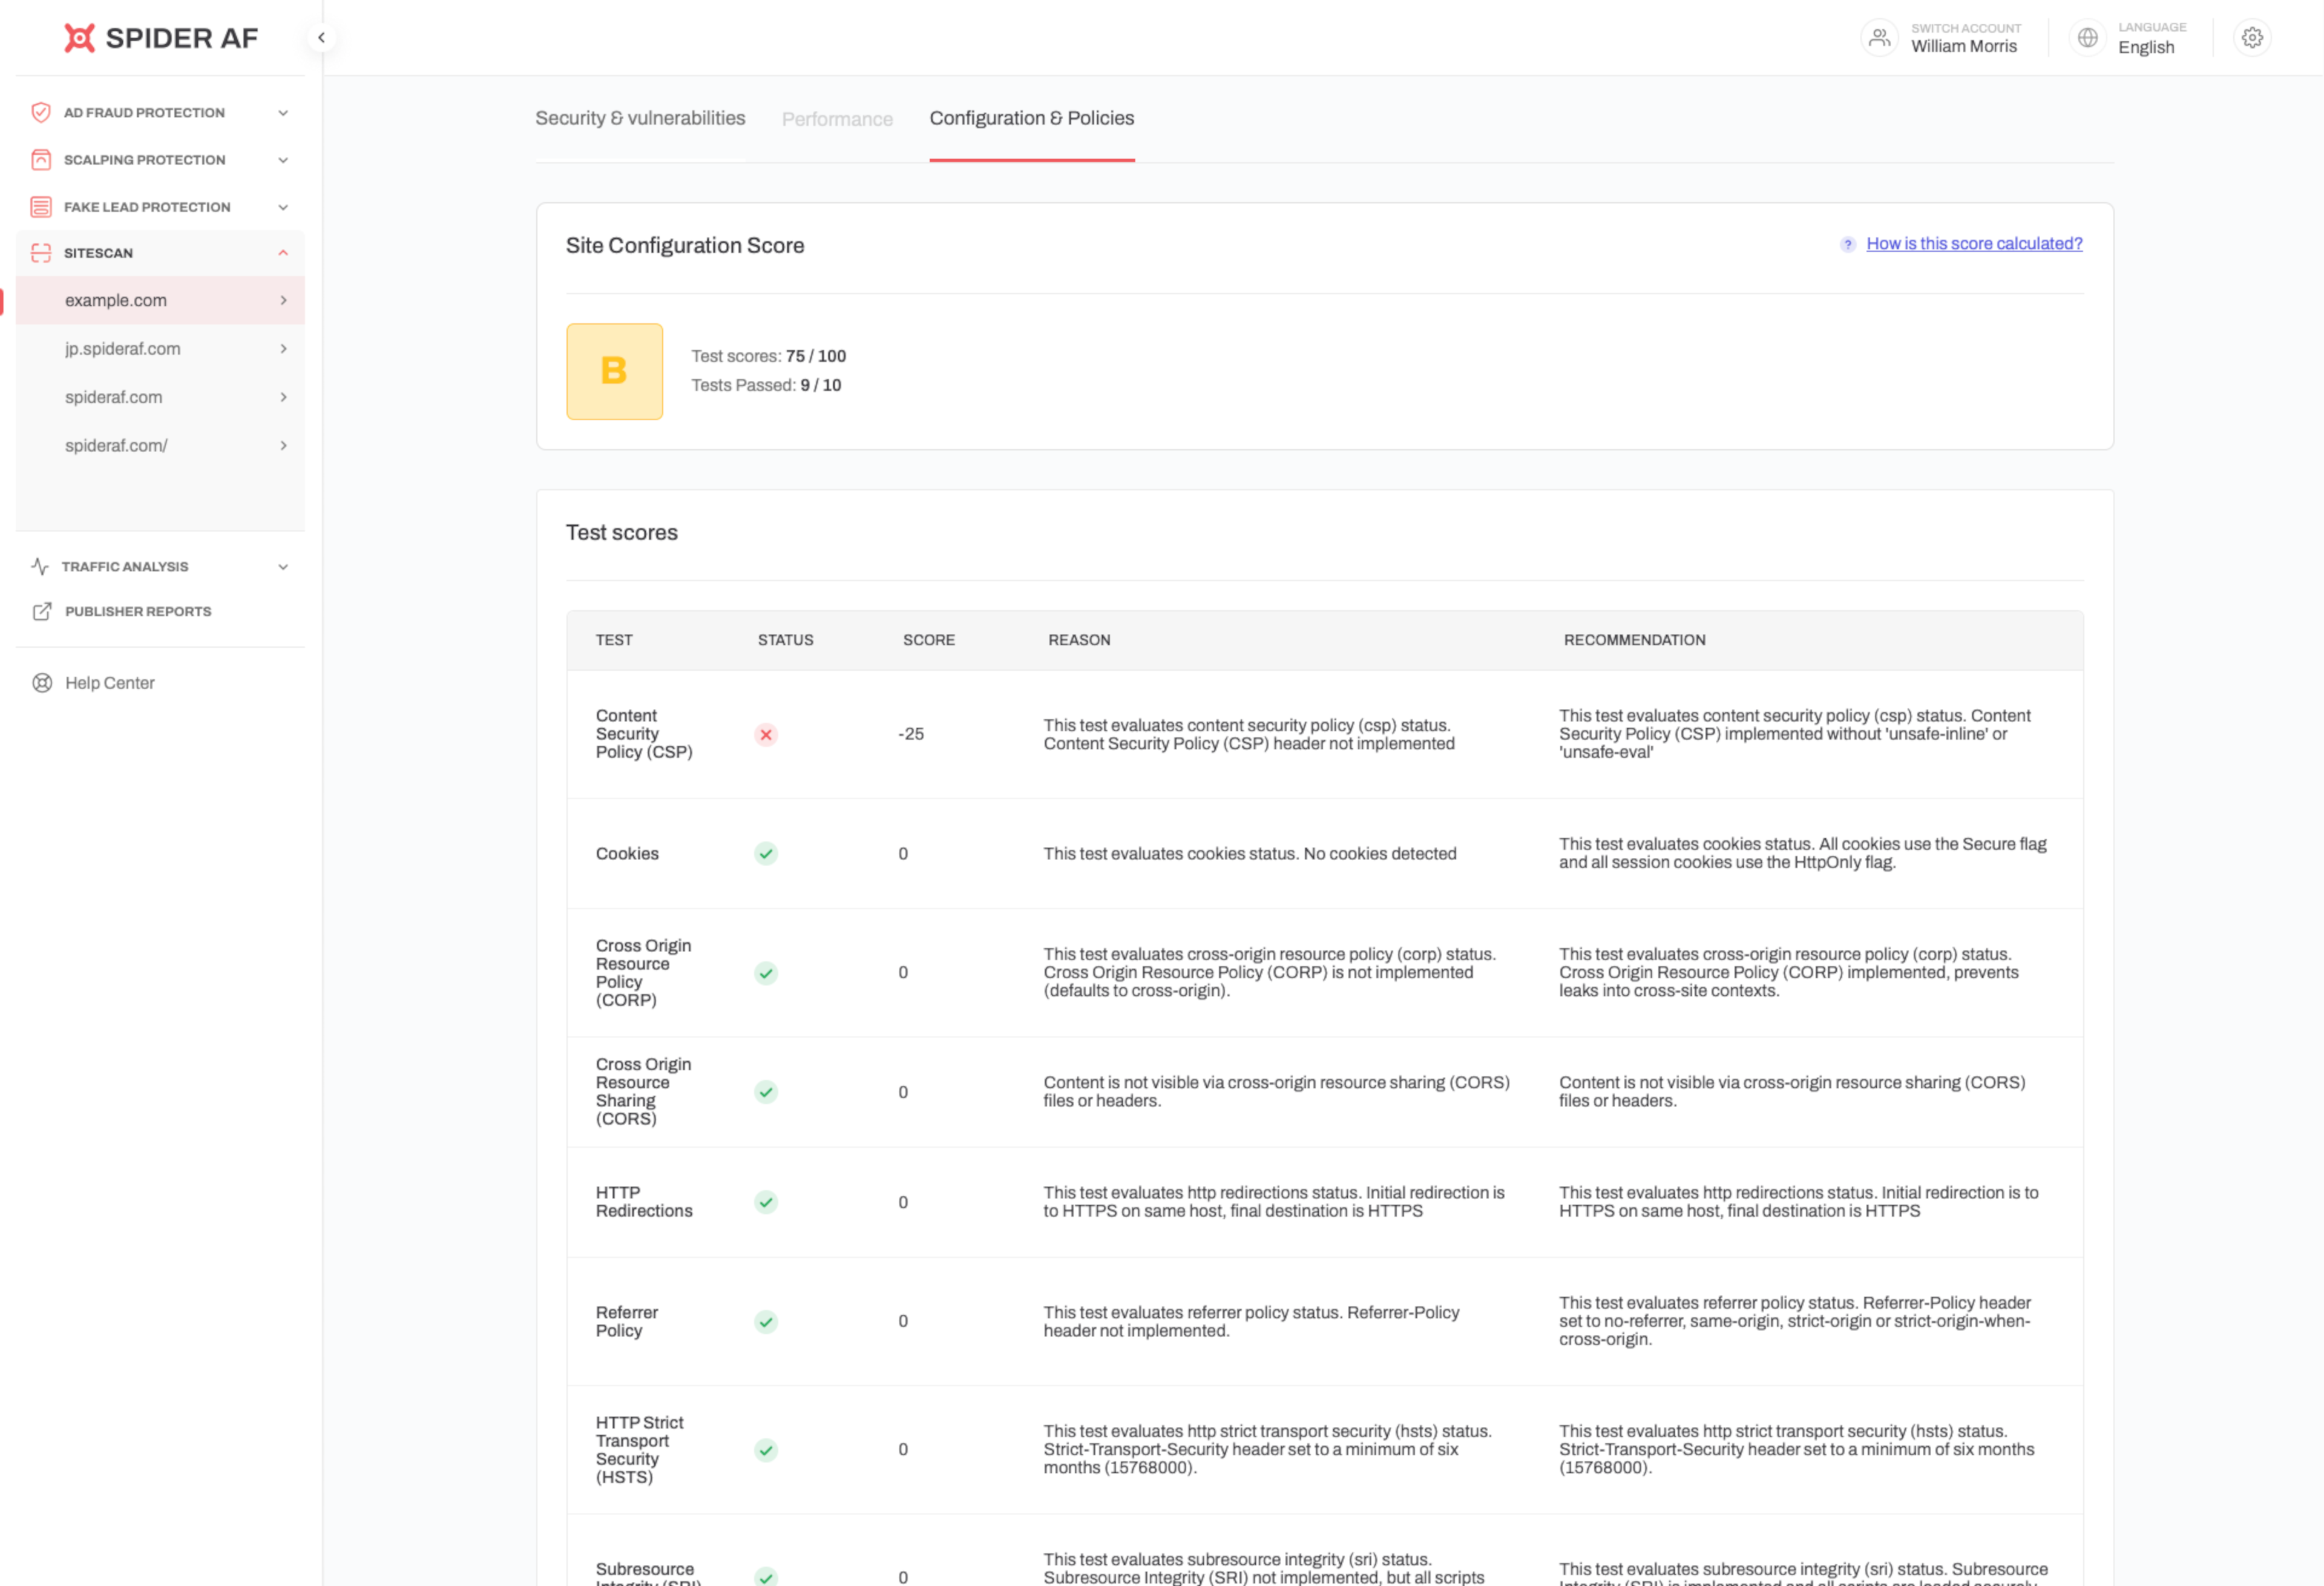Click the language globe icon
The image size is (2324, 1586).
pyautogui.click(x=2087, y=38)
